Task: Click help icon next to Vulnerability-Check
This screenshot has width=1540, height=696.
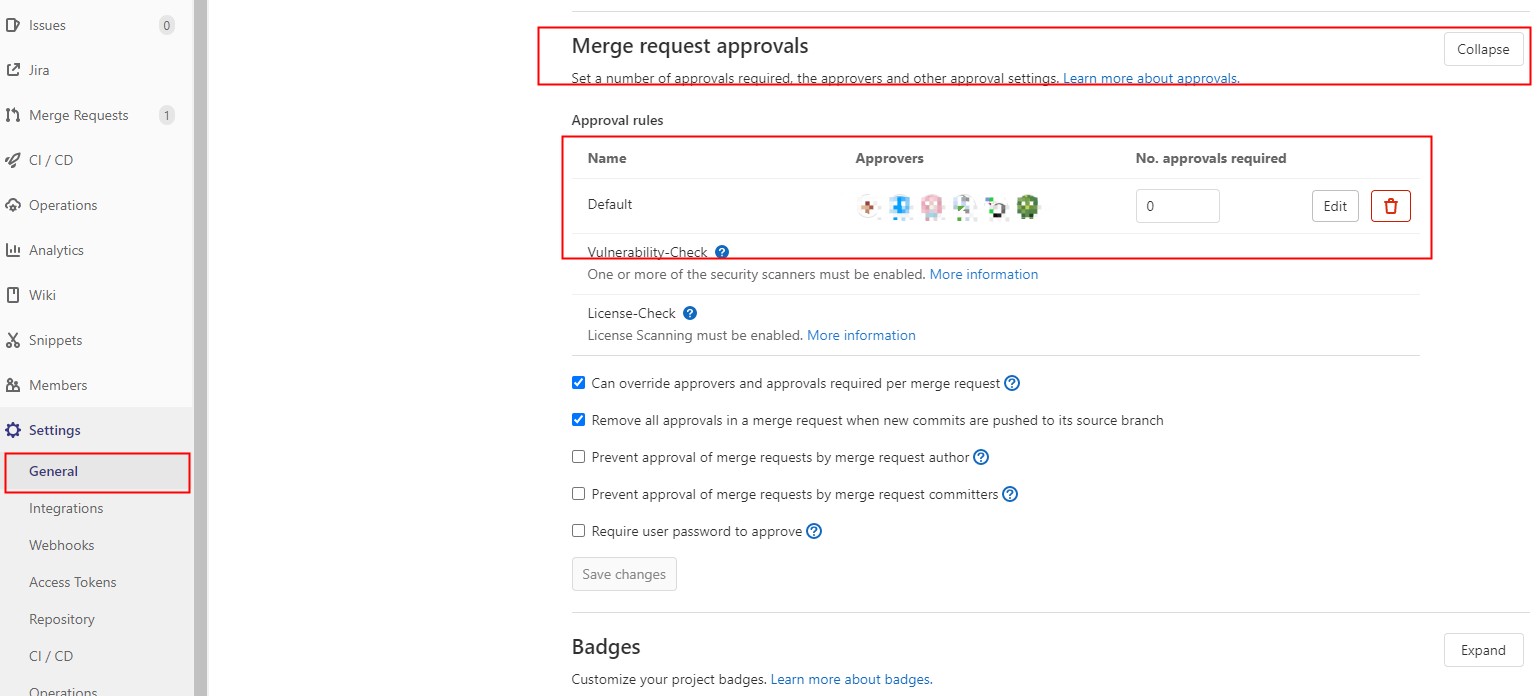Action: (722, 252)
